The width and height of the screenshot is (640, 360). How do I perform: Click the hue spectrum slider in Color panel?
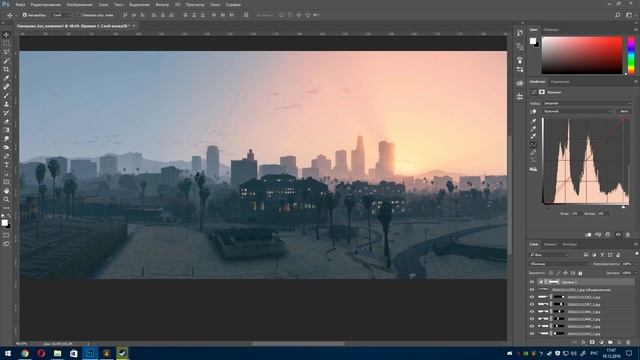point(631,55)
